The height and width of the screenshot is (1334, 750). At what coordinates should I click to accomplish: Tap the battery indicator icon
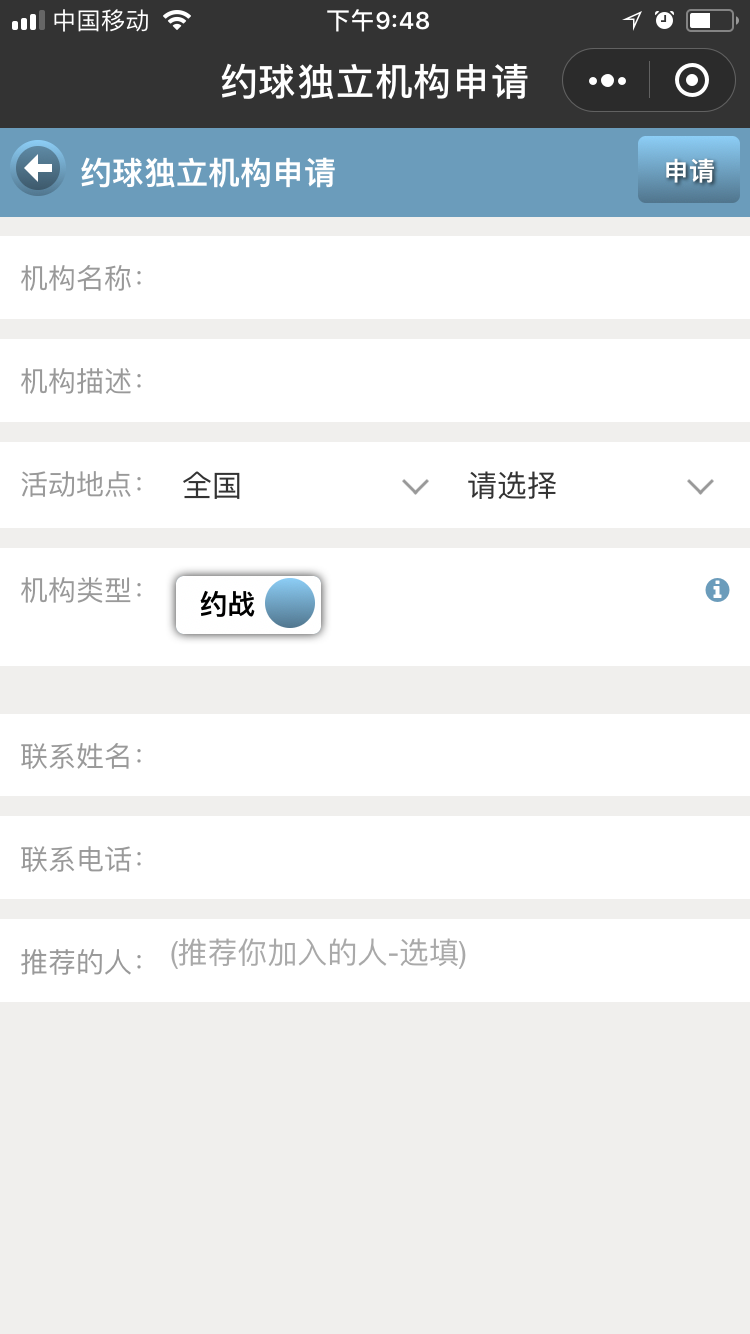pos(712,20)
